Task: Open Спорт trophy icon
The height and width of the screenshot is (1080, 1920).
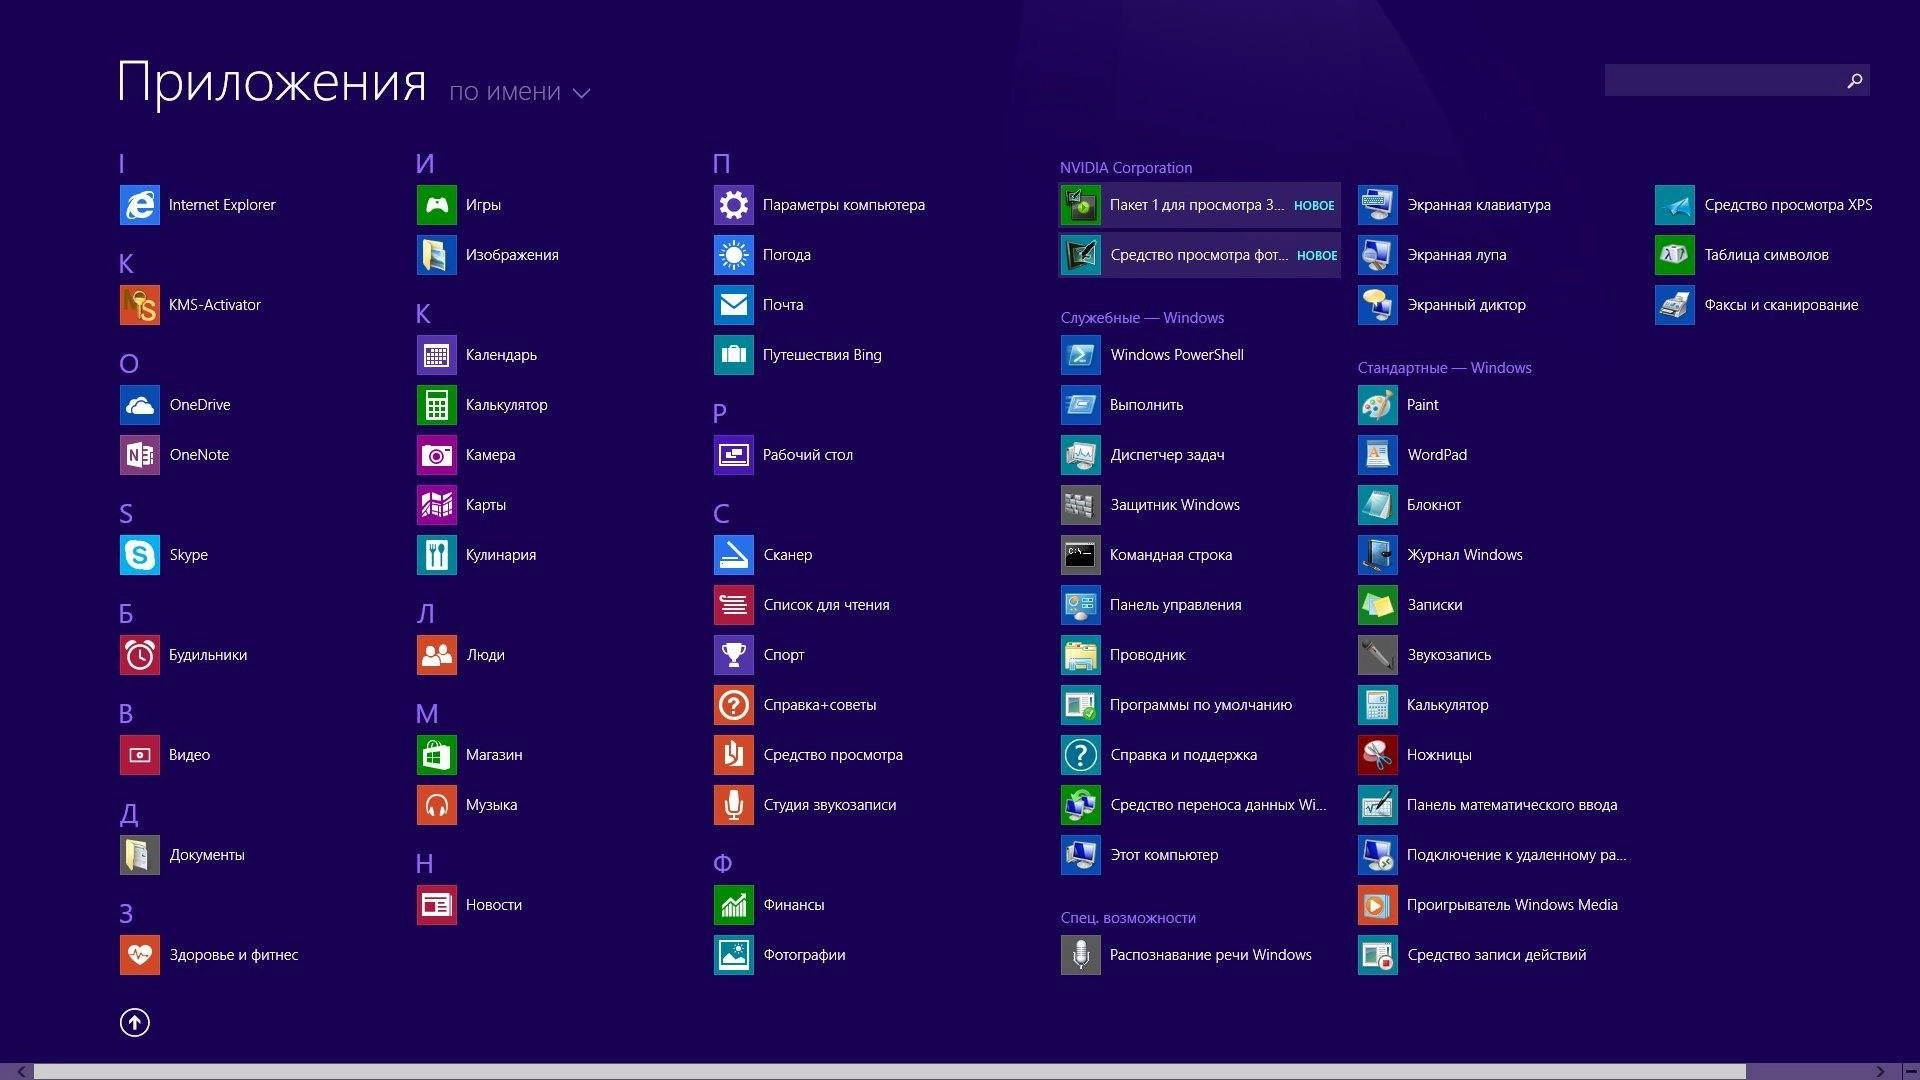Action: (x=734, y=655)
